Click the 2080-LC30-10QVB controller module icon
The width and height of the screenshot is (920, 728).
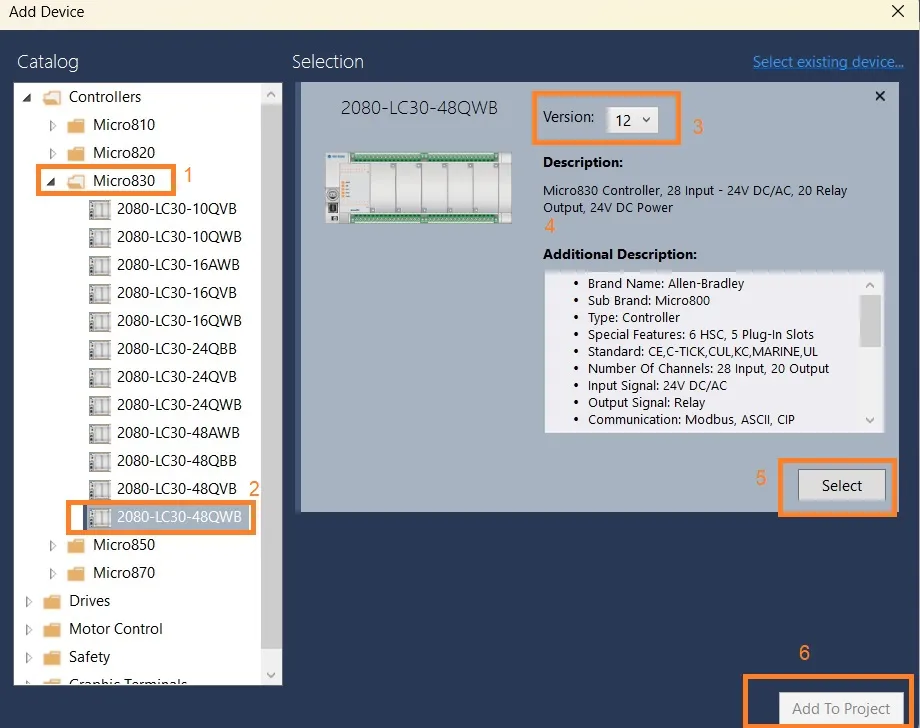[x=99, y=208]
